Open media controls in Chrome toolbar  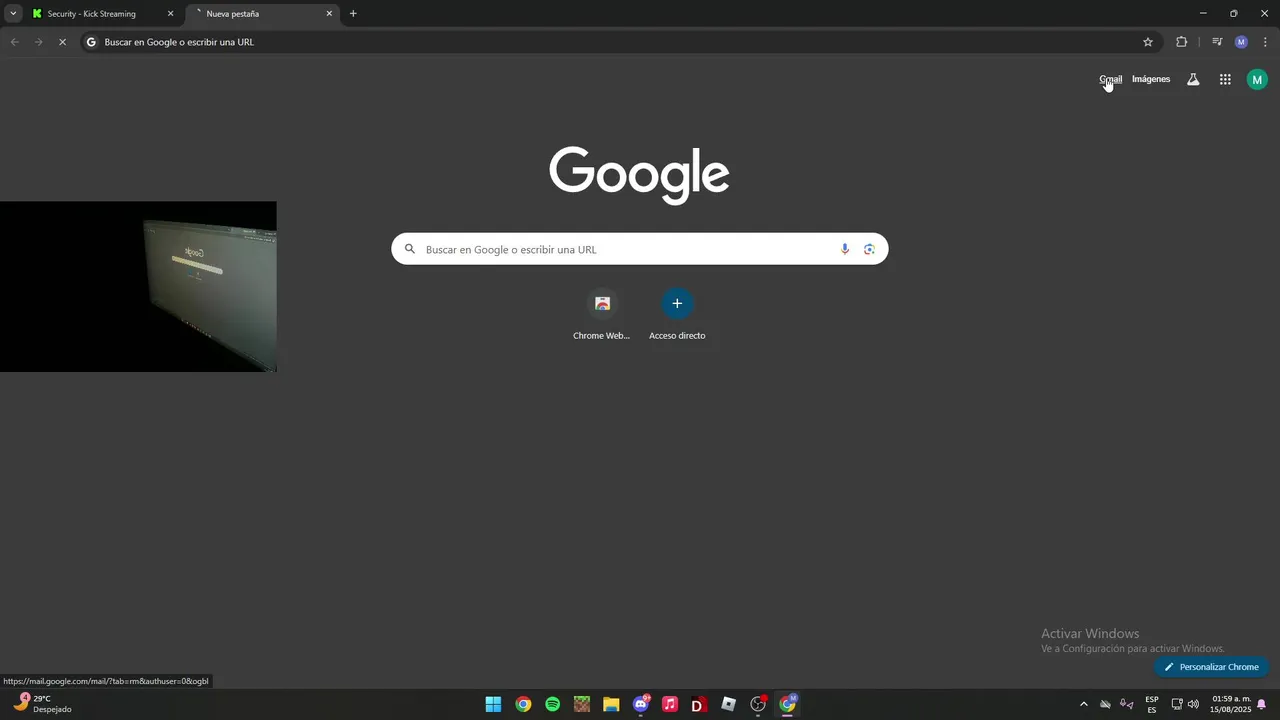(x=1217, y=42)
